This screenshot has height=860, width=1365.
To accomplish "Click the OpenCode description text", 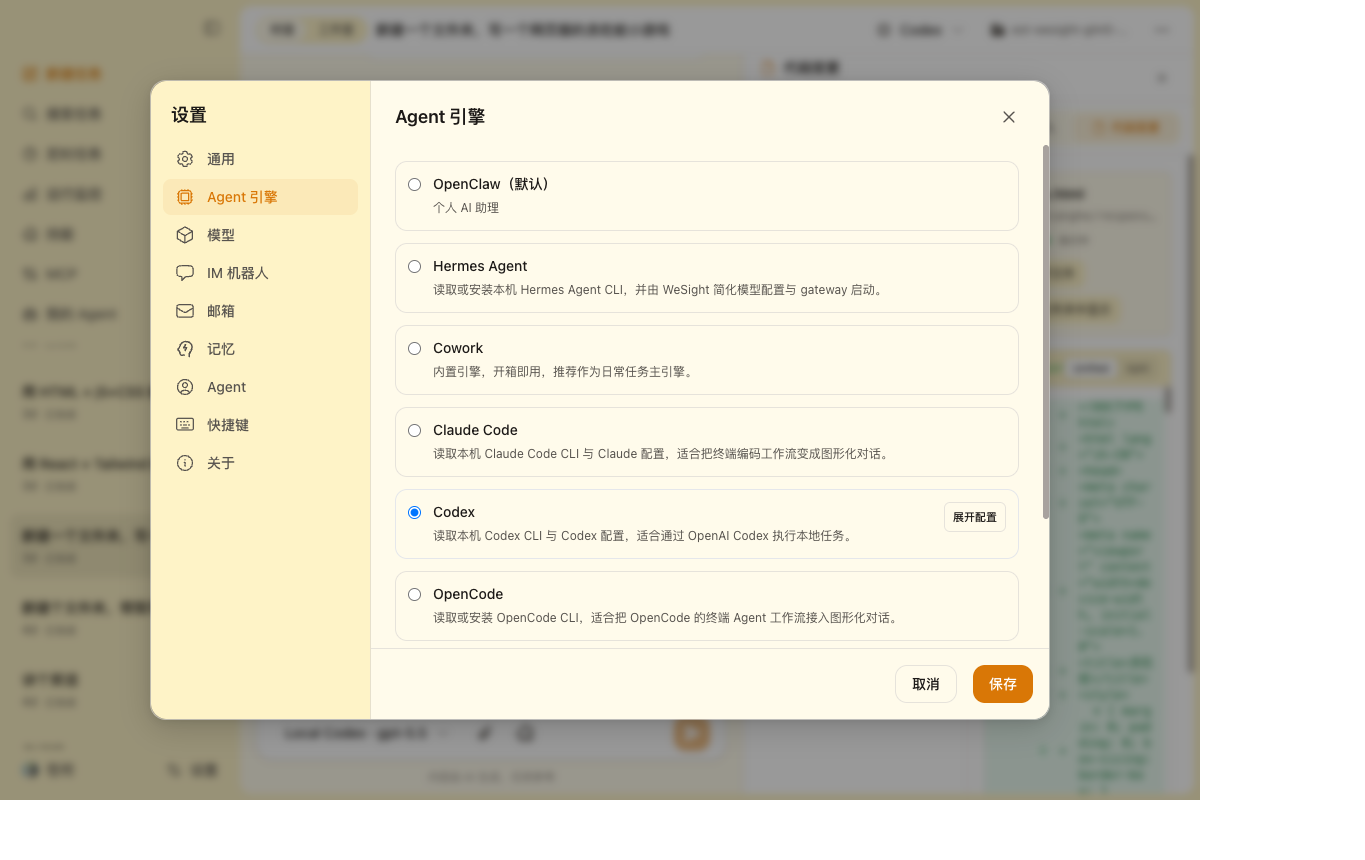I will click(667, 618).
